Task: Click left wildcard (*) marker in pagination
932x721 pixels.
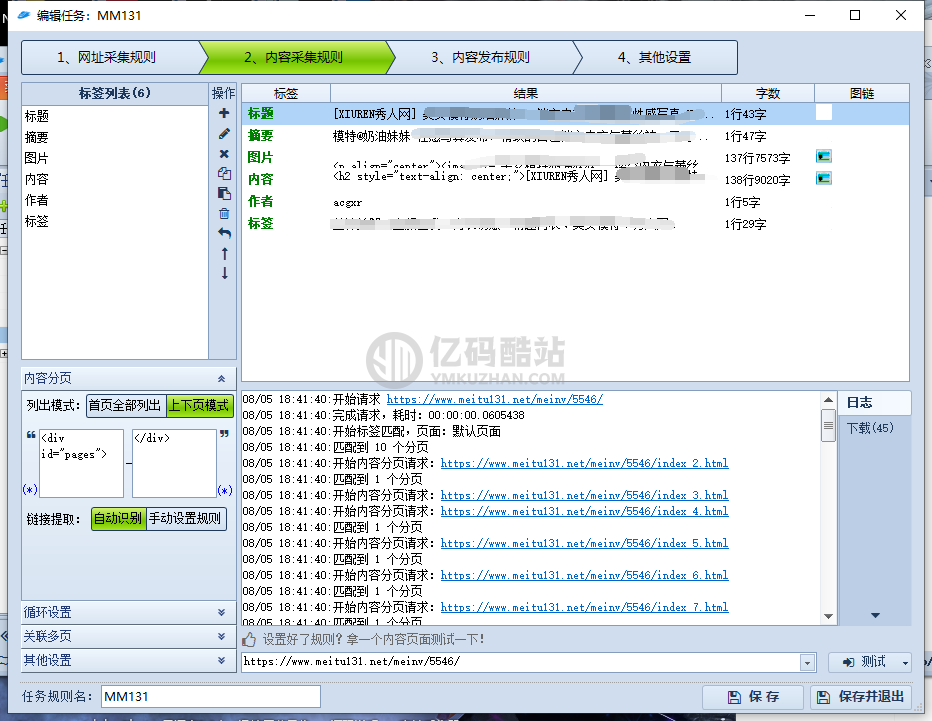Action: pyautogui.click(x=30, y=490)
